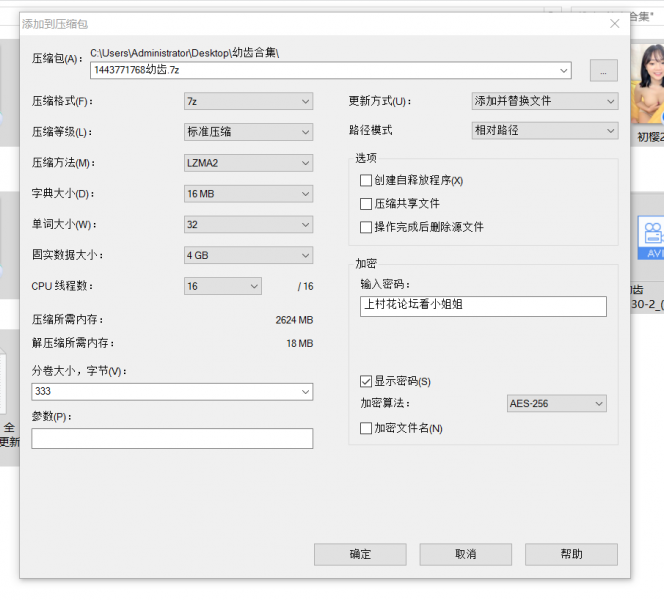Expand the 固实数据大小 dropdown showing 4 GB
664x600 pixels.
tap(248, 256)
